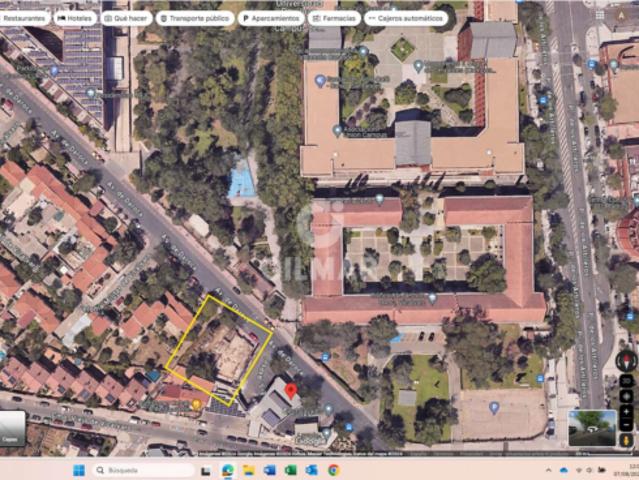Select the Hoteles category chip
The image size is (639, 480).
click(x=75, y=18)
